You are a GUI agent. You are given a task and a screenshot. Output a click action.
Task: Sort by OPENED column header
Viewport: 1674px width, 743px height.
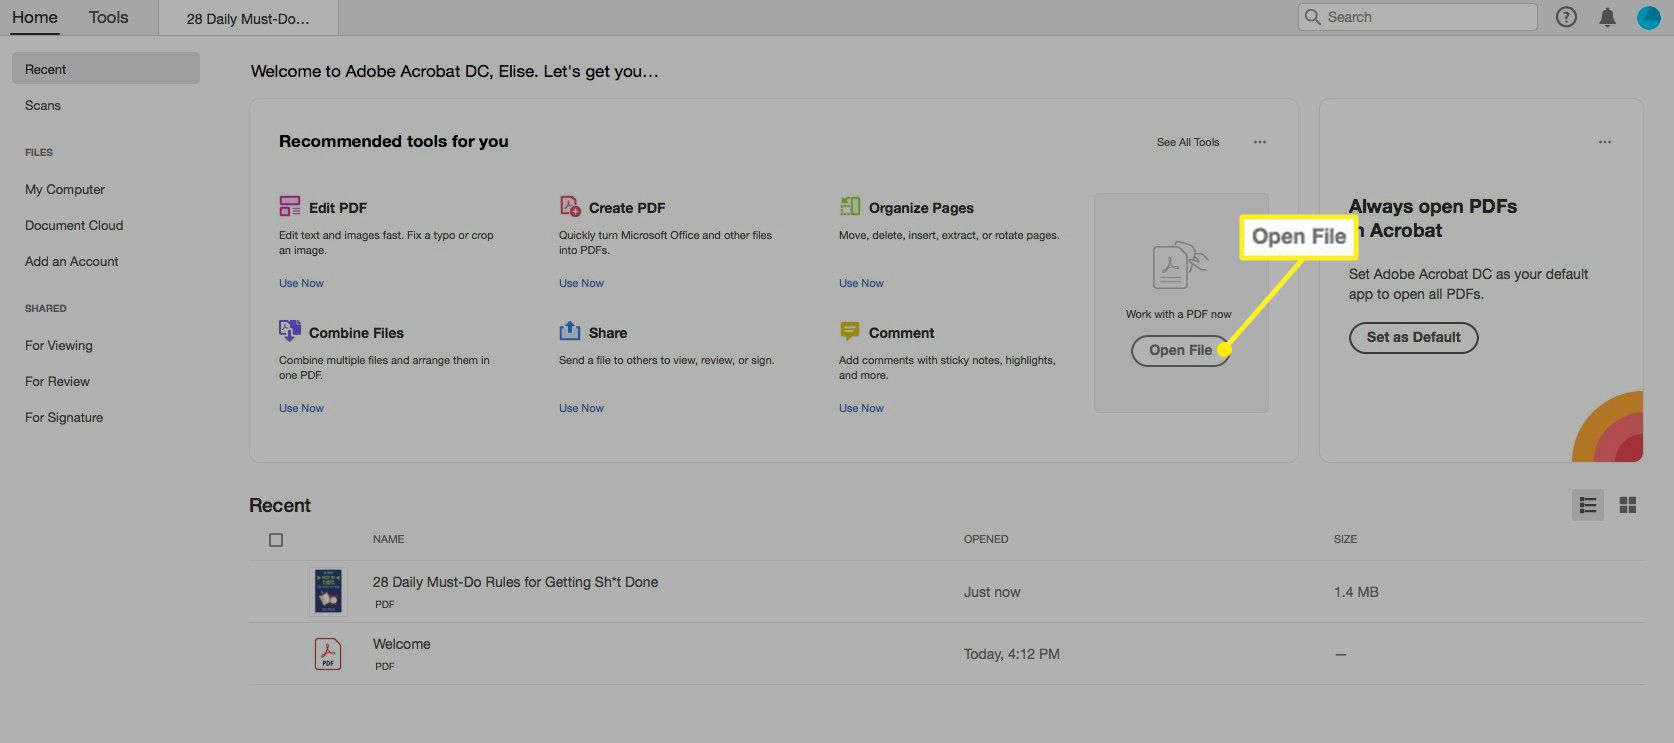[x=986, y=539]
